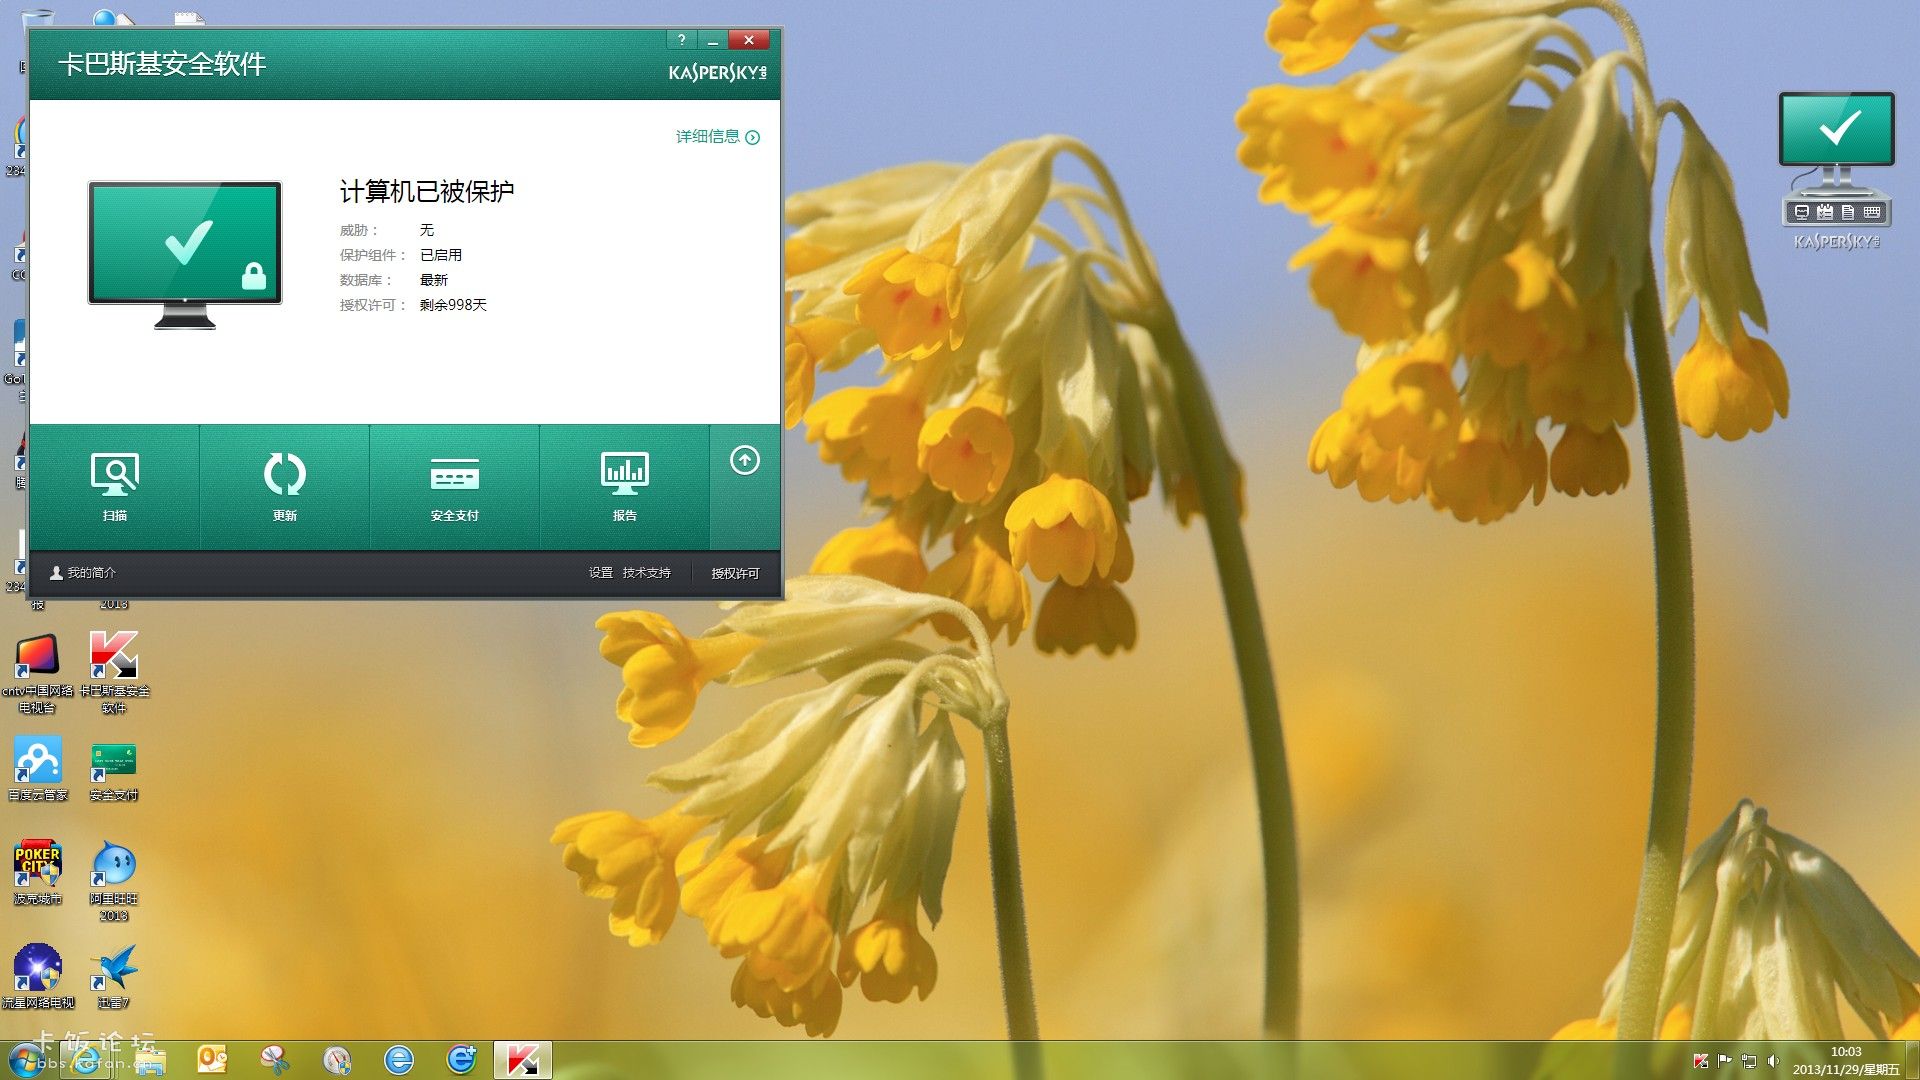Click the 计算机已被保护 status heading
This screenshot has height=1080, width=1920.
(427, 191)
